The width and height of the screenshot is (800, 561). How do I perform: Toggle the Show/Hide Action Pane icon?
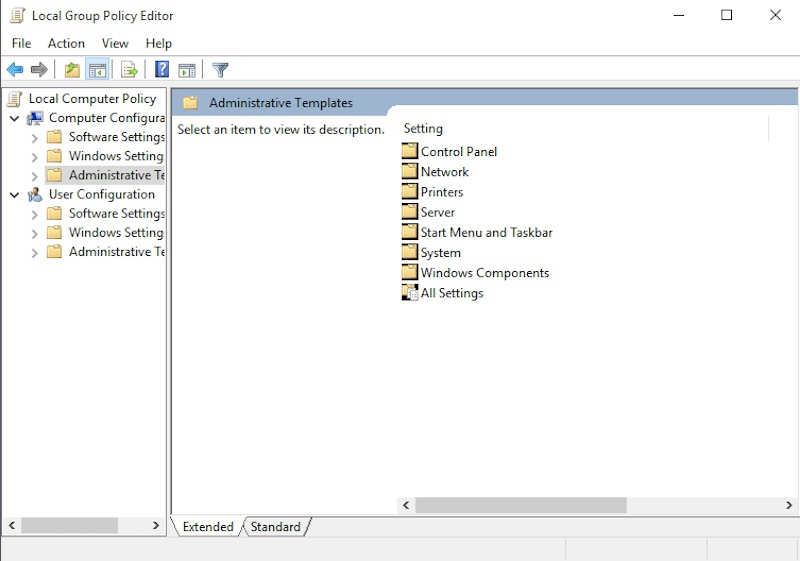(187, 70)
